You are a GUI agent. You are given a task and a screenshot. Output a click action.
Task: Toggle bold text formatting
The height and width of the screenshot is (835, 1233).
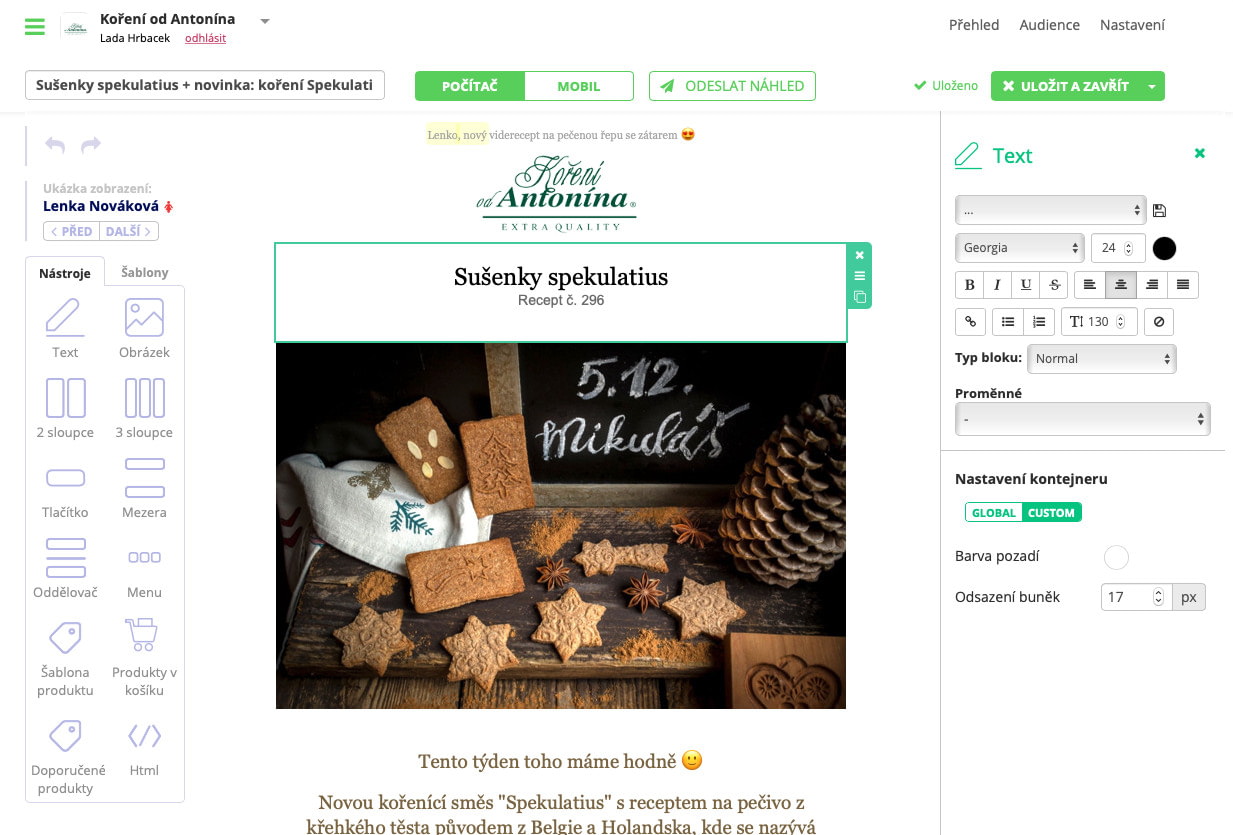pos(969,285)
